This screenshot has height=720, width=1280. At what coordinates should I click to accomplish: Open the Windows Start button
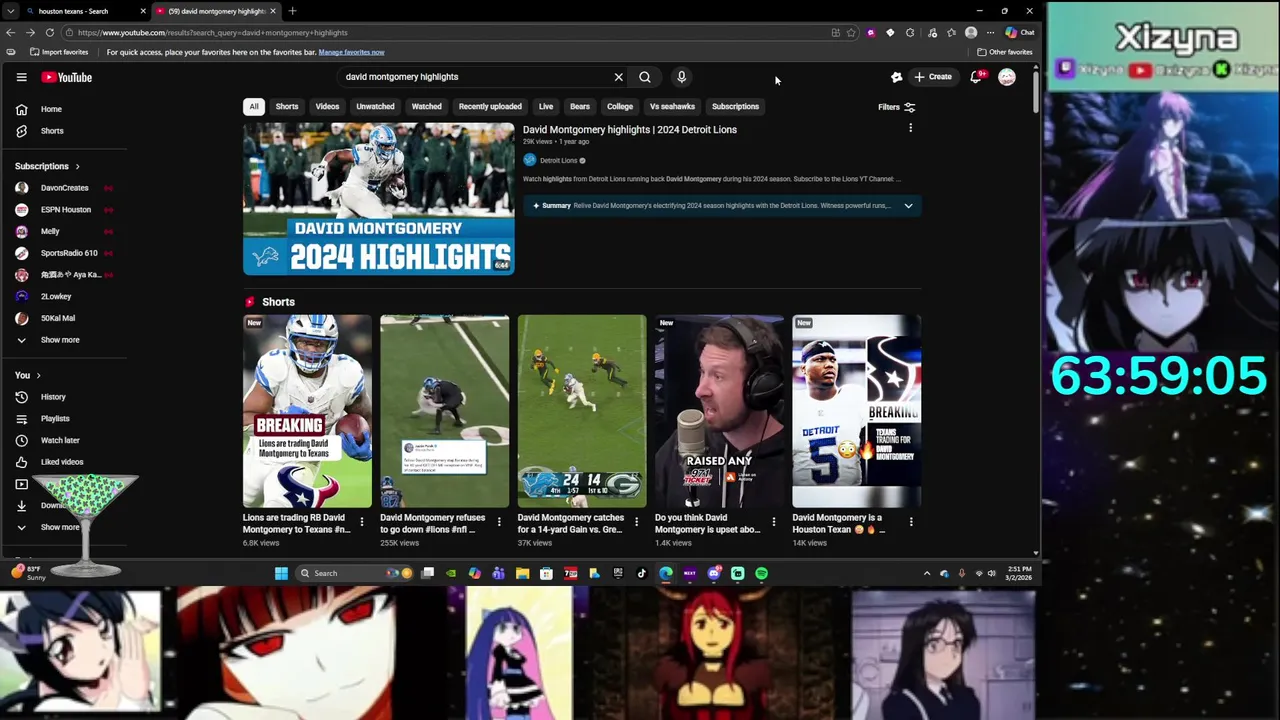coord(281,573)
